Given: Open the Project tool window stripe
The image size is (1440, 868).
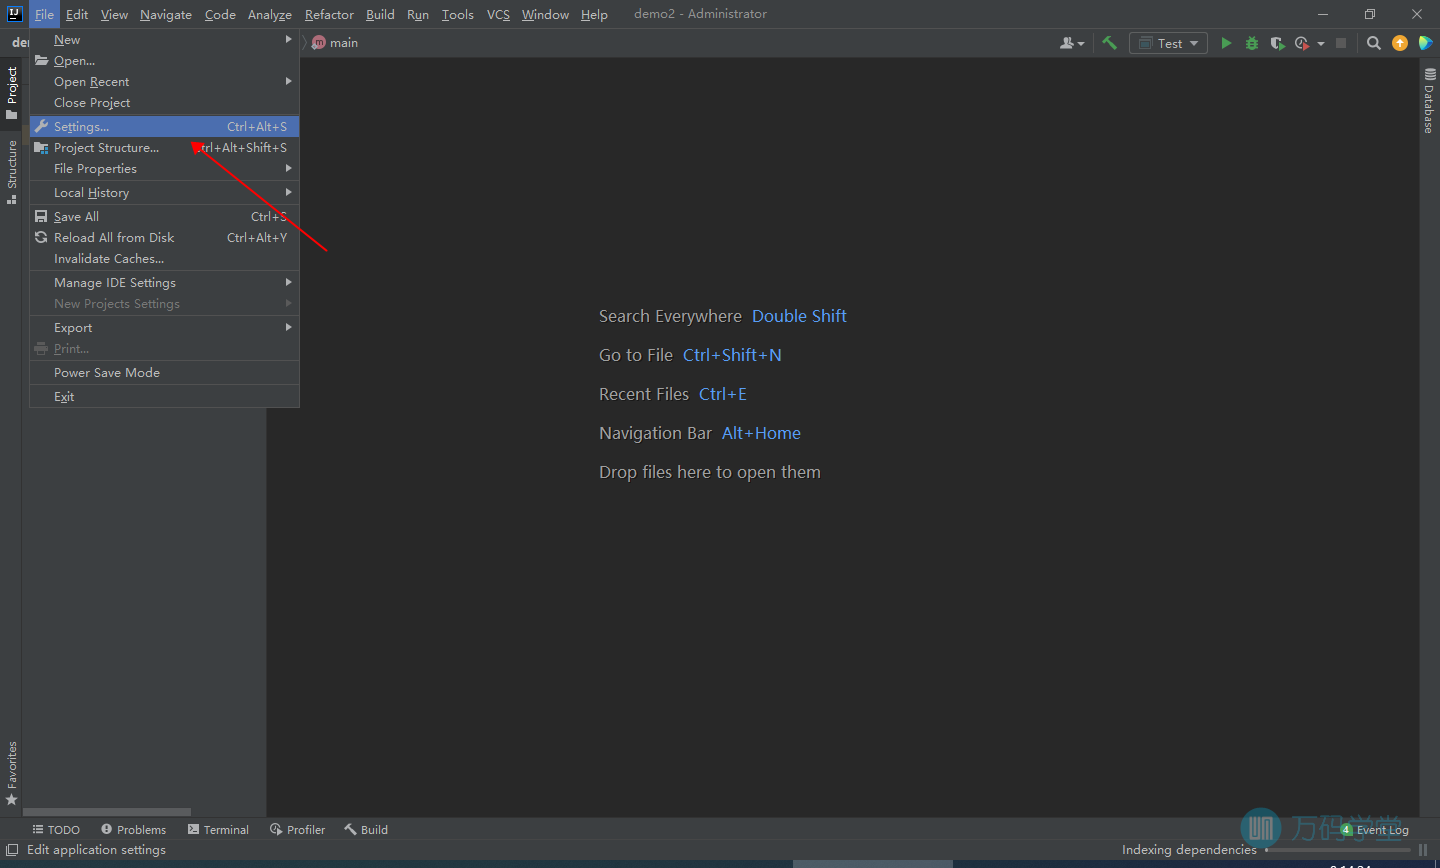Looking at the screenshot, I should coord(12,93).
